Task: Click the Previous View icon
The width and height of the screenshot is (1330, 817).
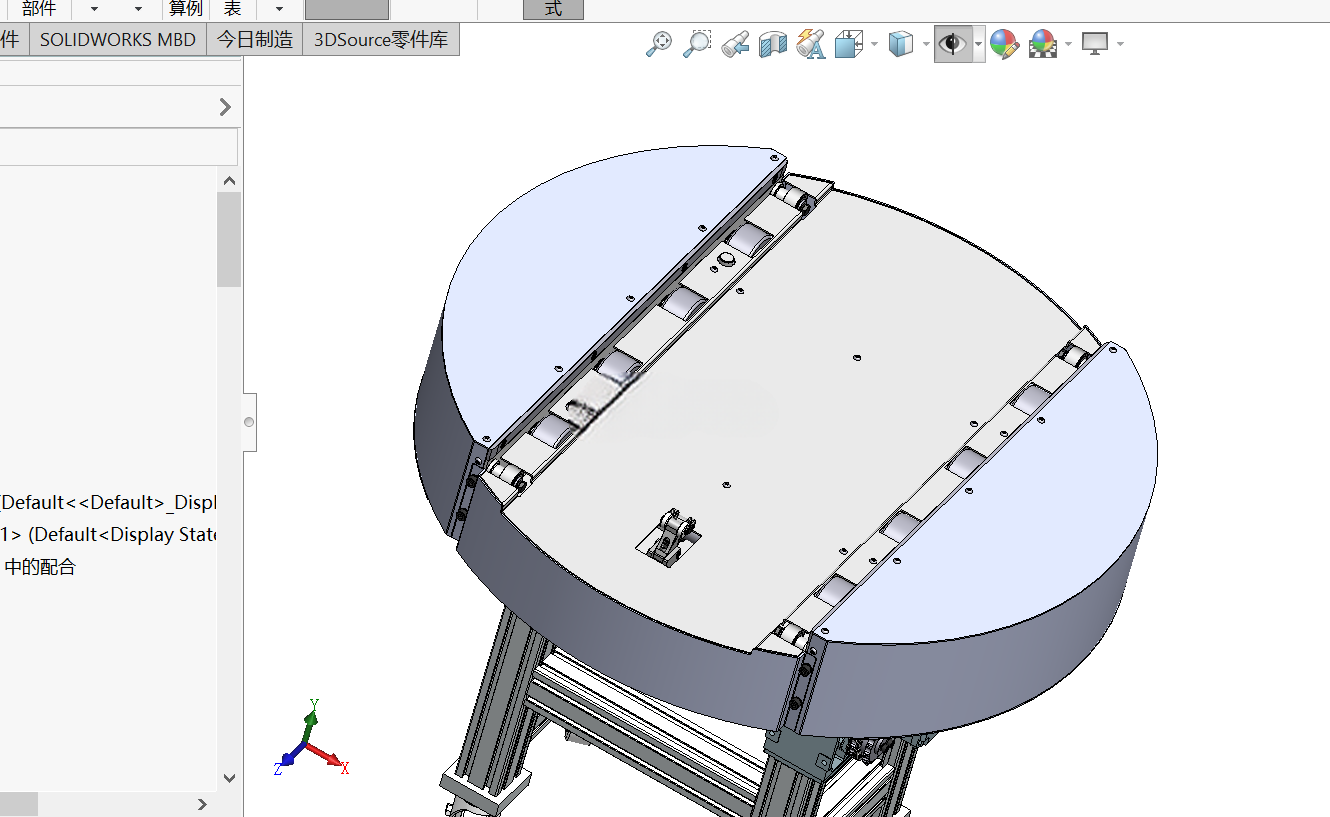Action: click(735, 44)
